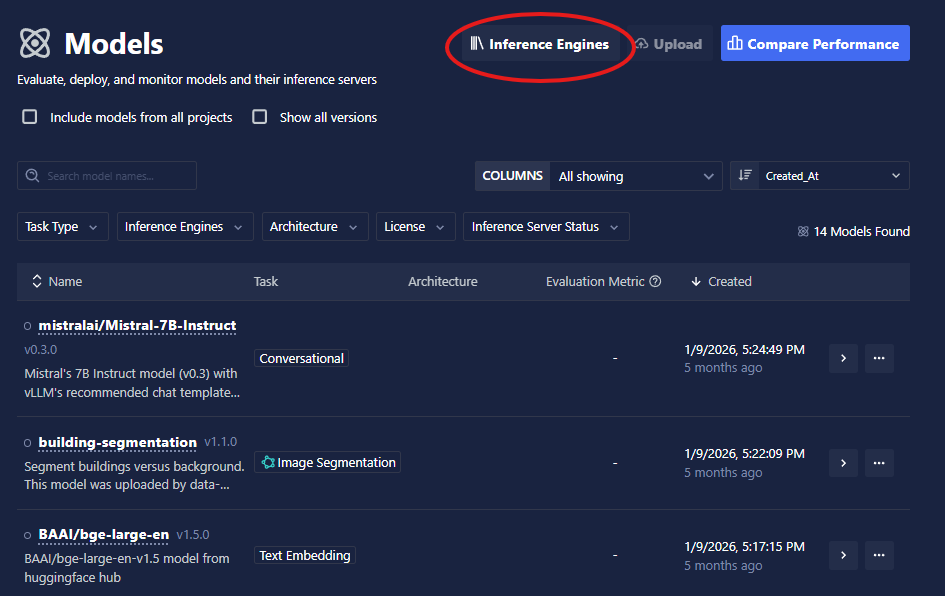
Task: Click the search magnifier icon
Action: pyautogui.click(x=33, y=175)
